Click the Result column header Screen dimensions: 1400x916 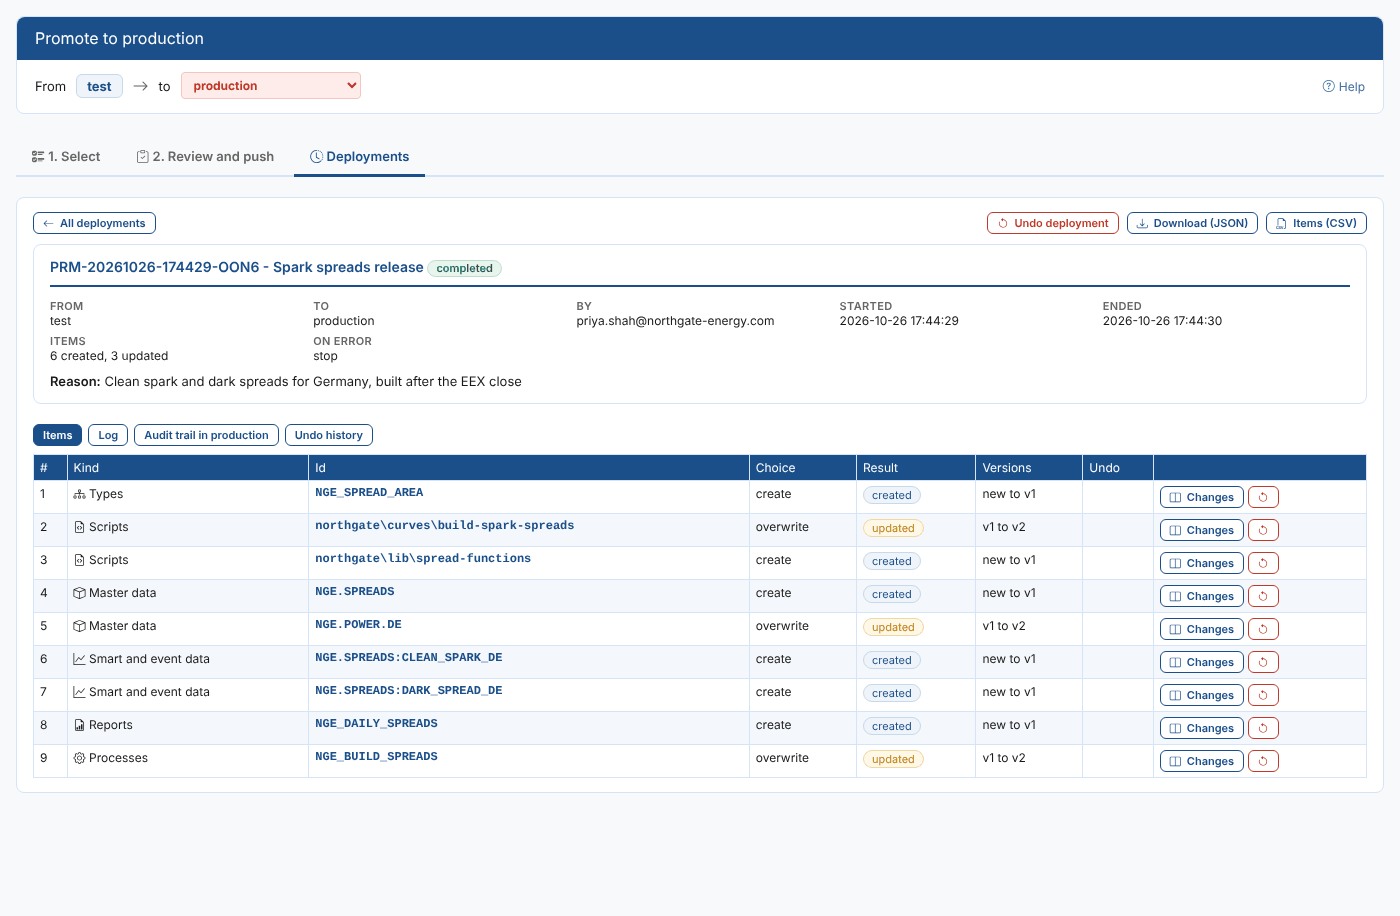pyautogui.click(x=915, y=468)
